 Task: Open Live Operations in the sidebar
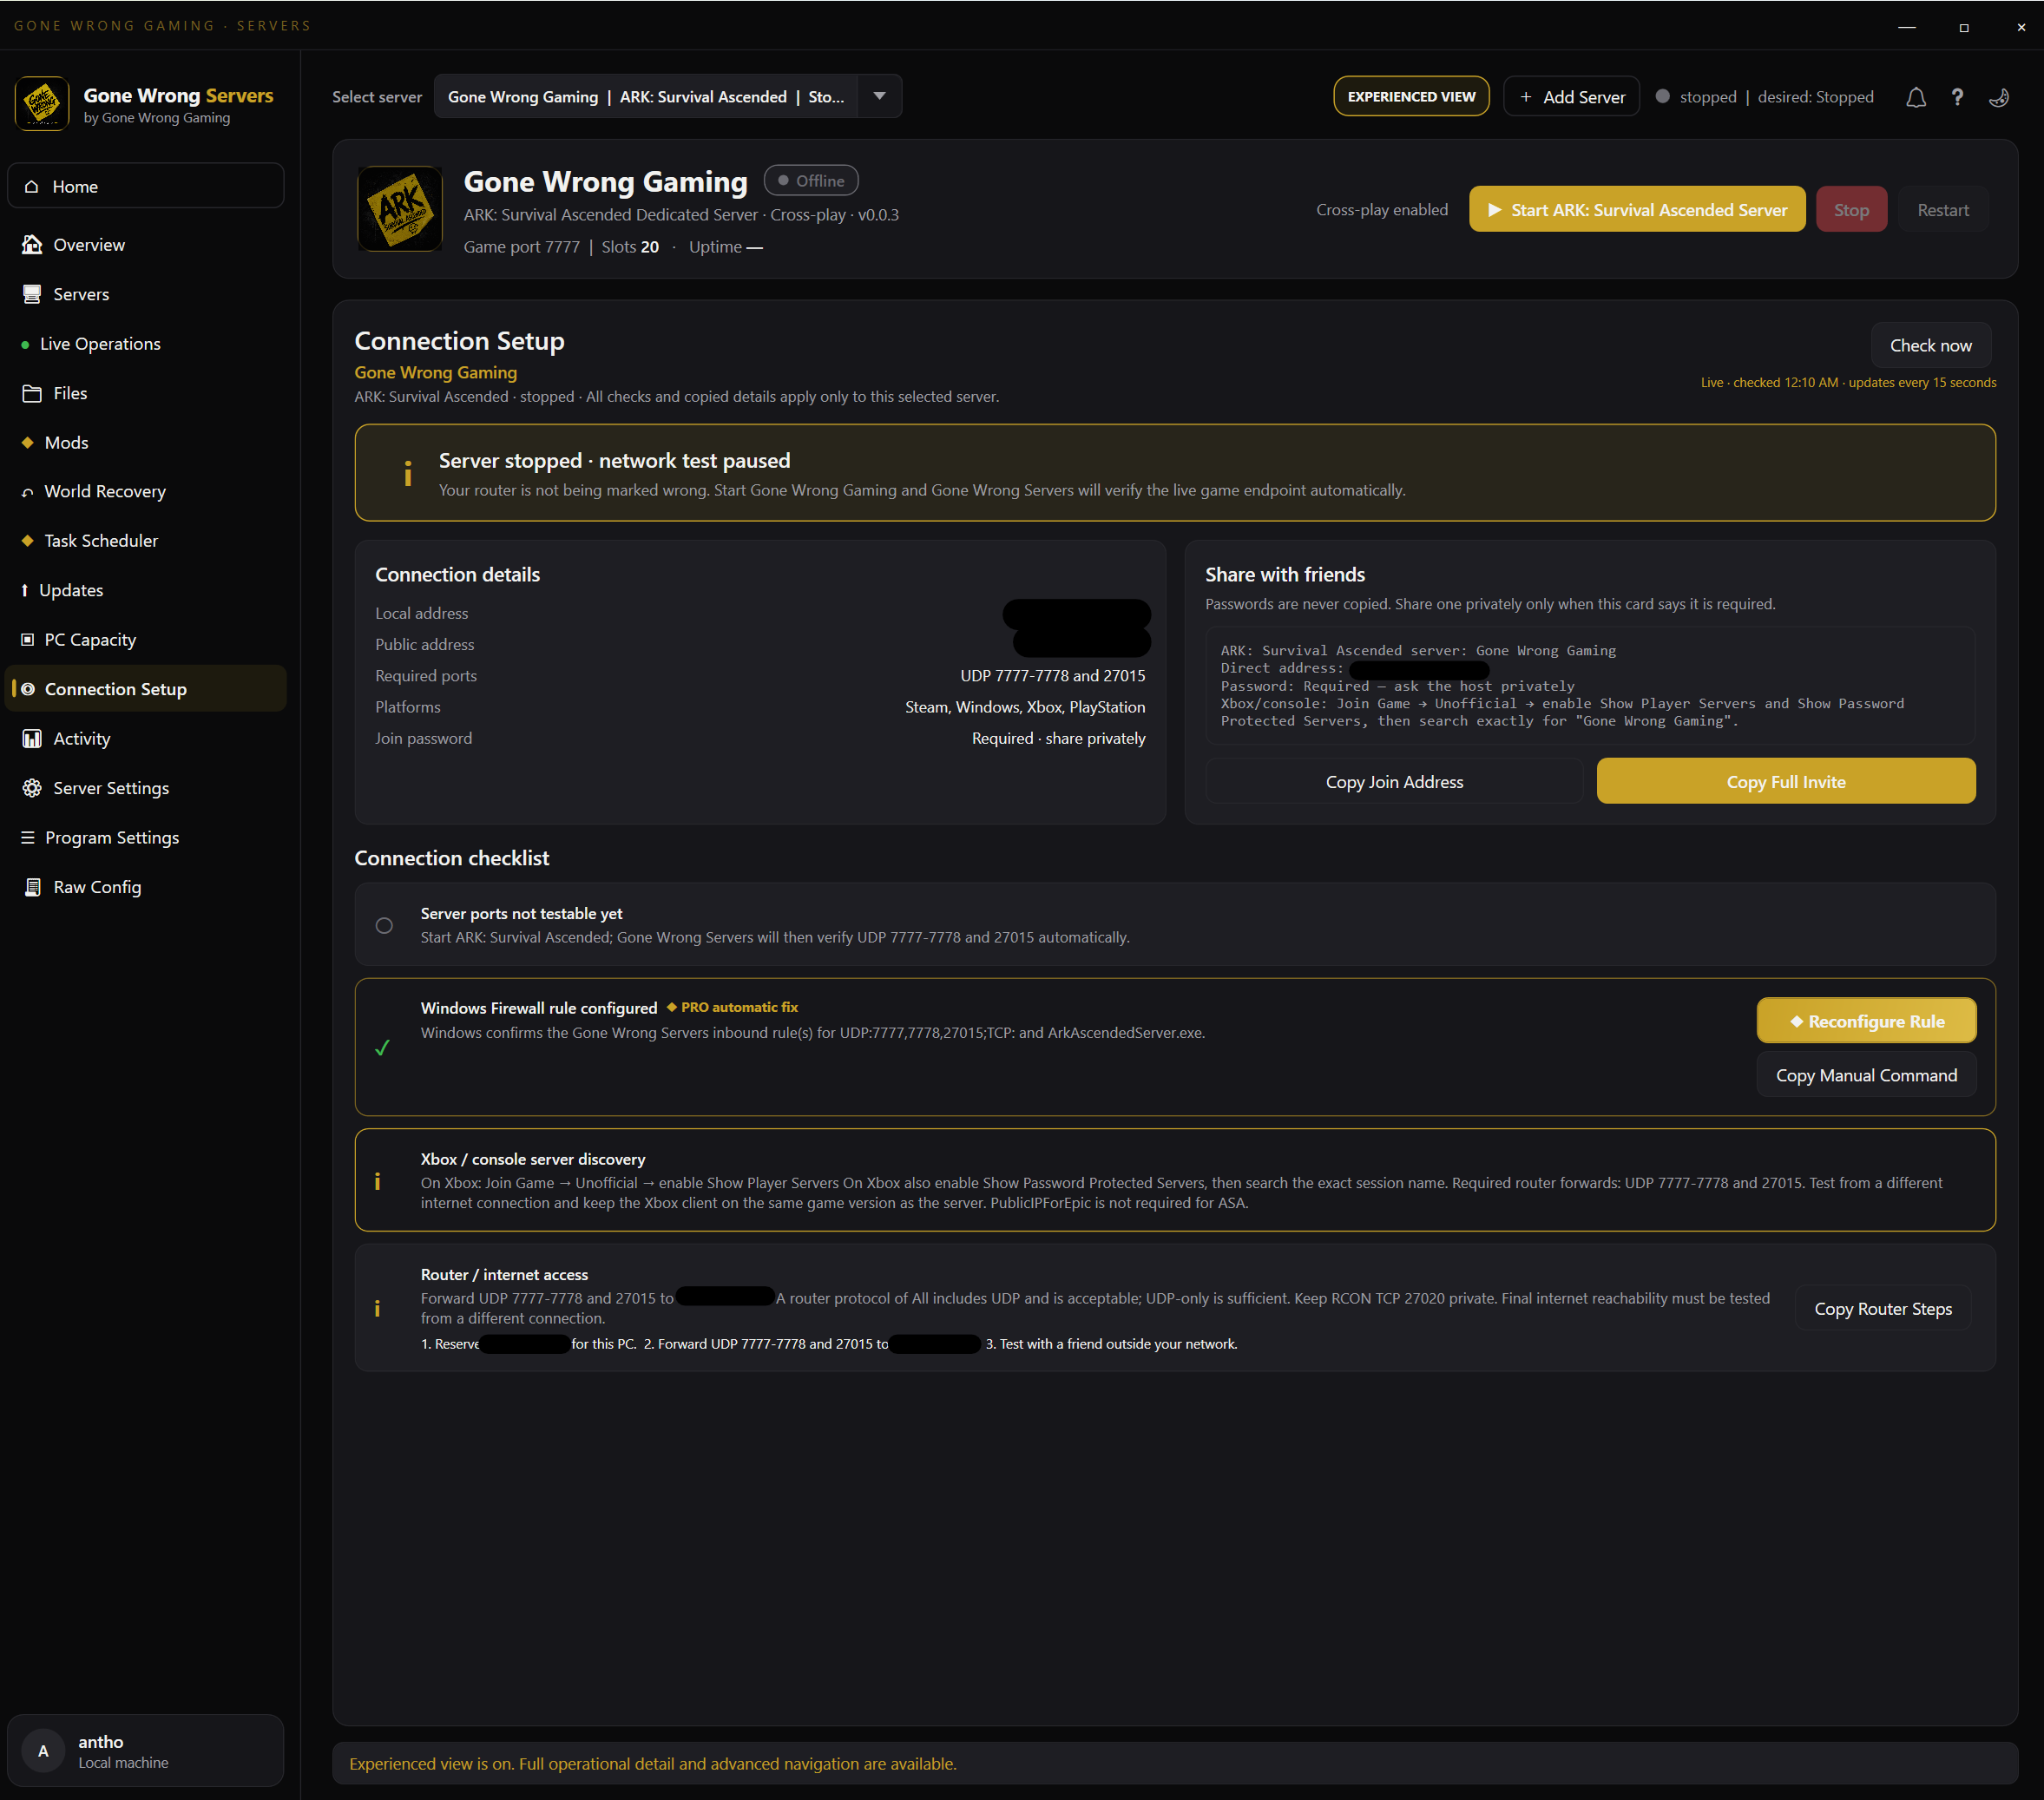click(x=146, y=344)
